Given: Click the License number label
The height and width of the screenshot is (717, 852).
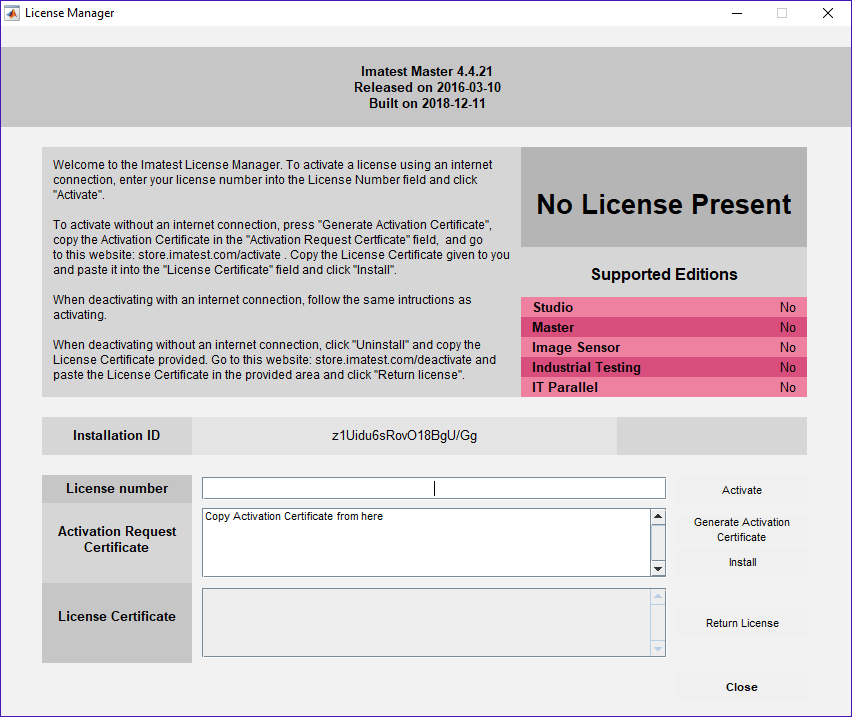Looking at the screenshot, I should (117, 488).
